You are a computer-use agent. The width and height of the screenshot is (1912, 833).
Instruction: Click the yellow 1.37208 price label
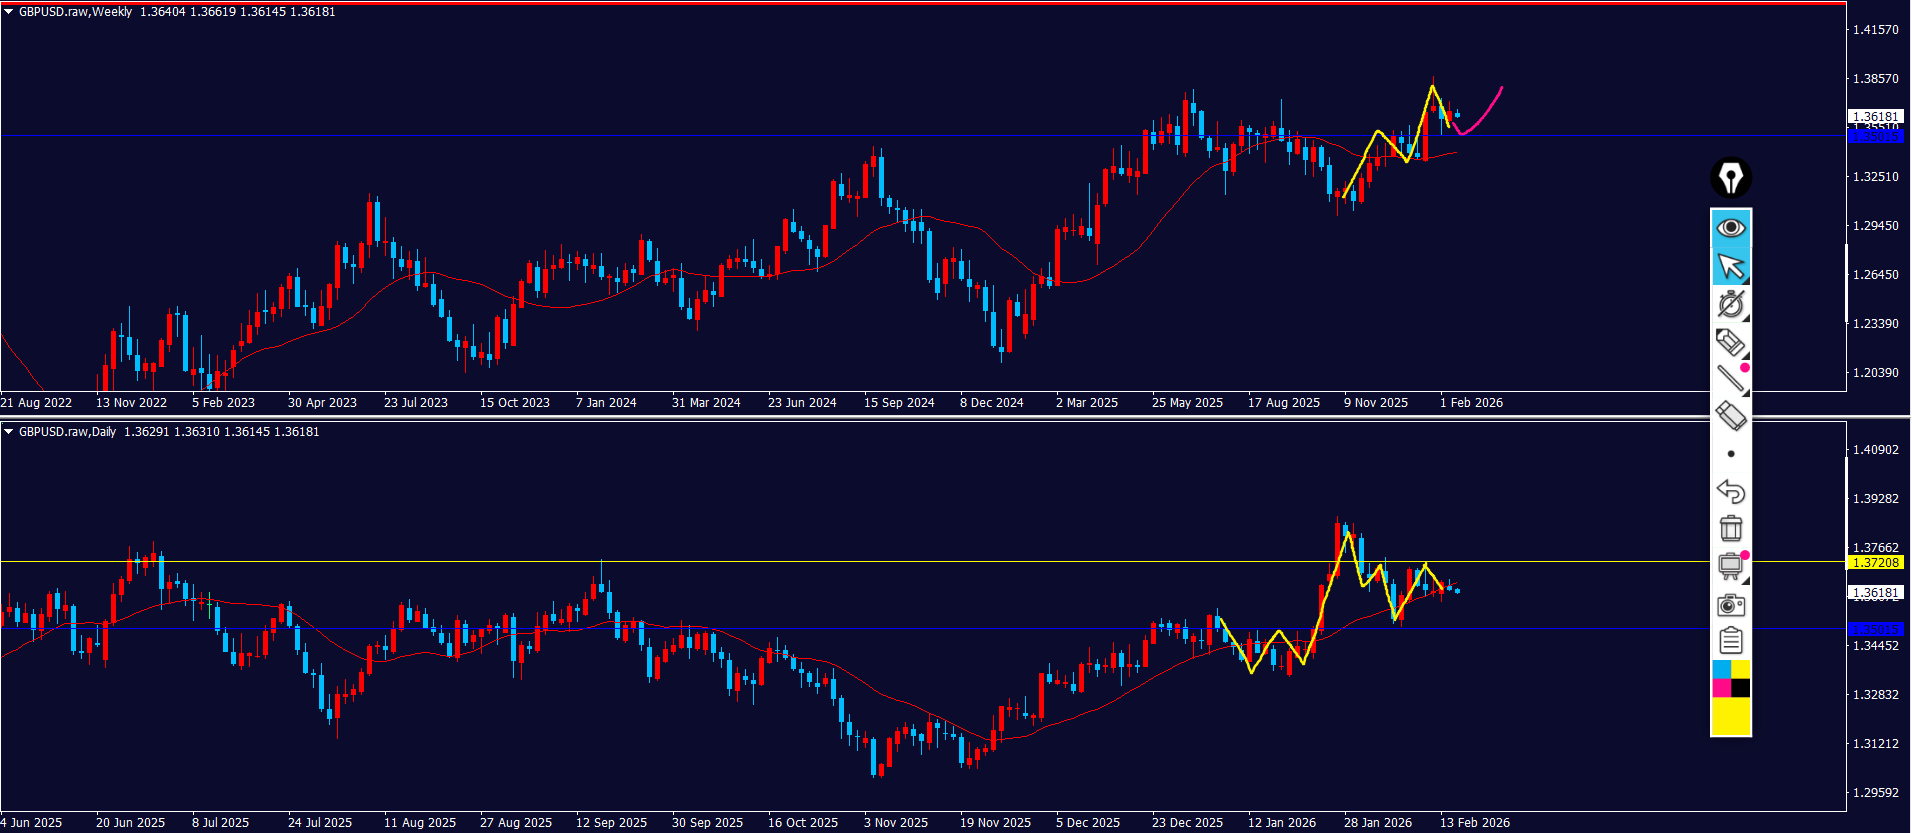(x=1875, y=563)
